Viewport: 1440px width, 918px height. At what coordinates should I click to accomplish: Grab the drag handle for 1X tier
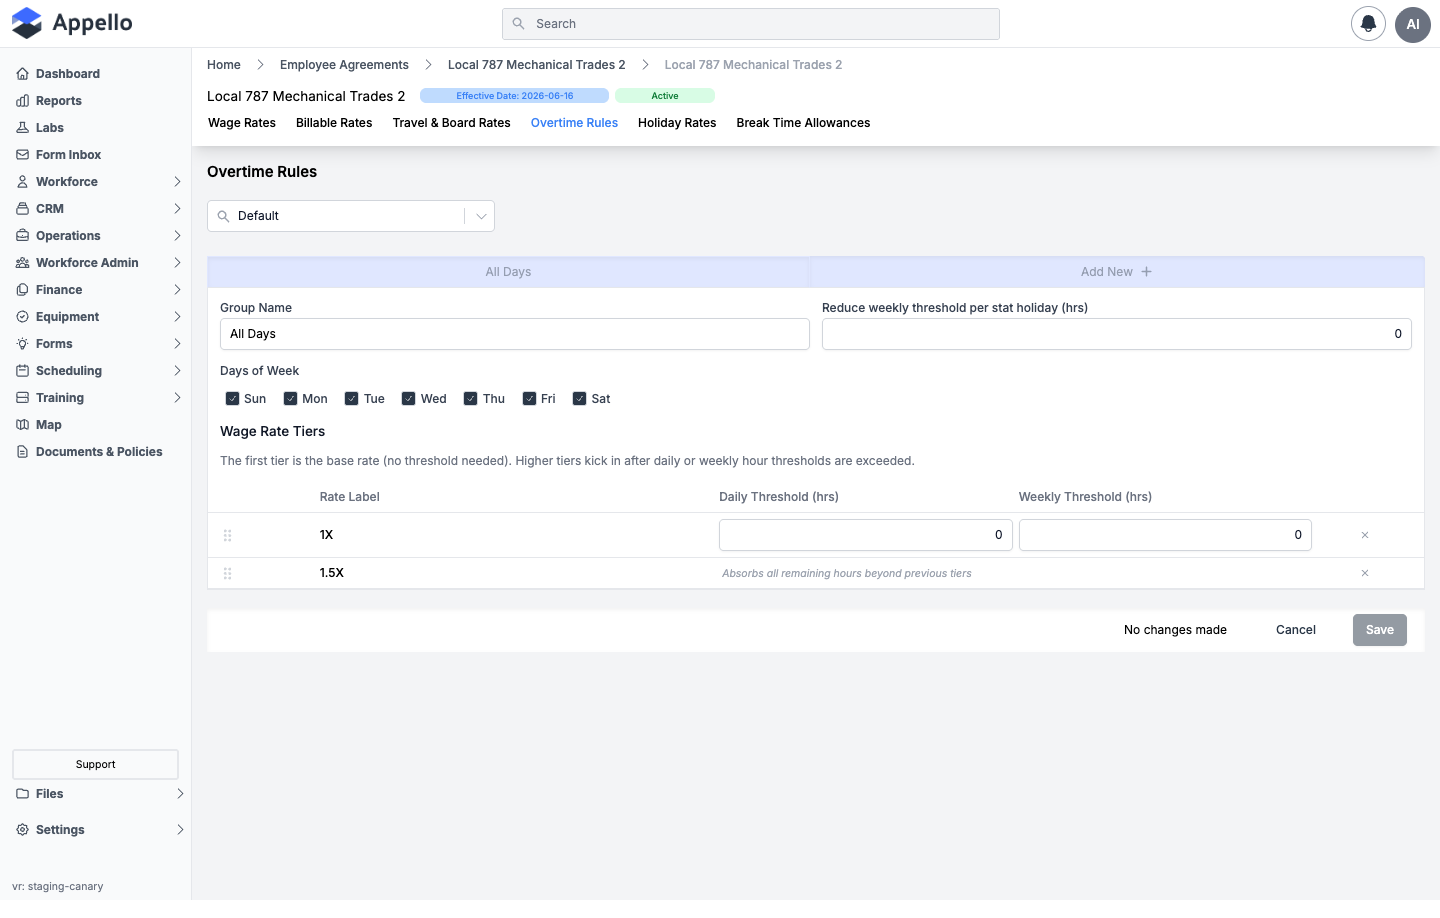[x=227, y=535]
